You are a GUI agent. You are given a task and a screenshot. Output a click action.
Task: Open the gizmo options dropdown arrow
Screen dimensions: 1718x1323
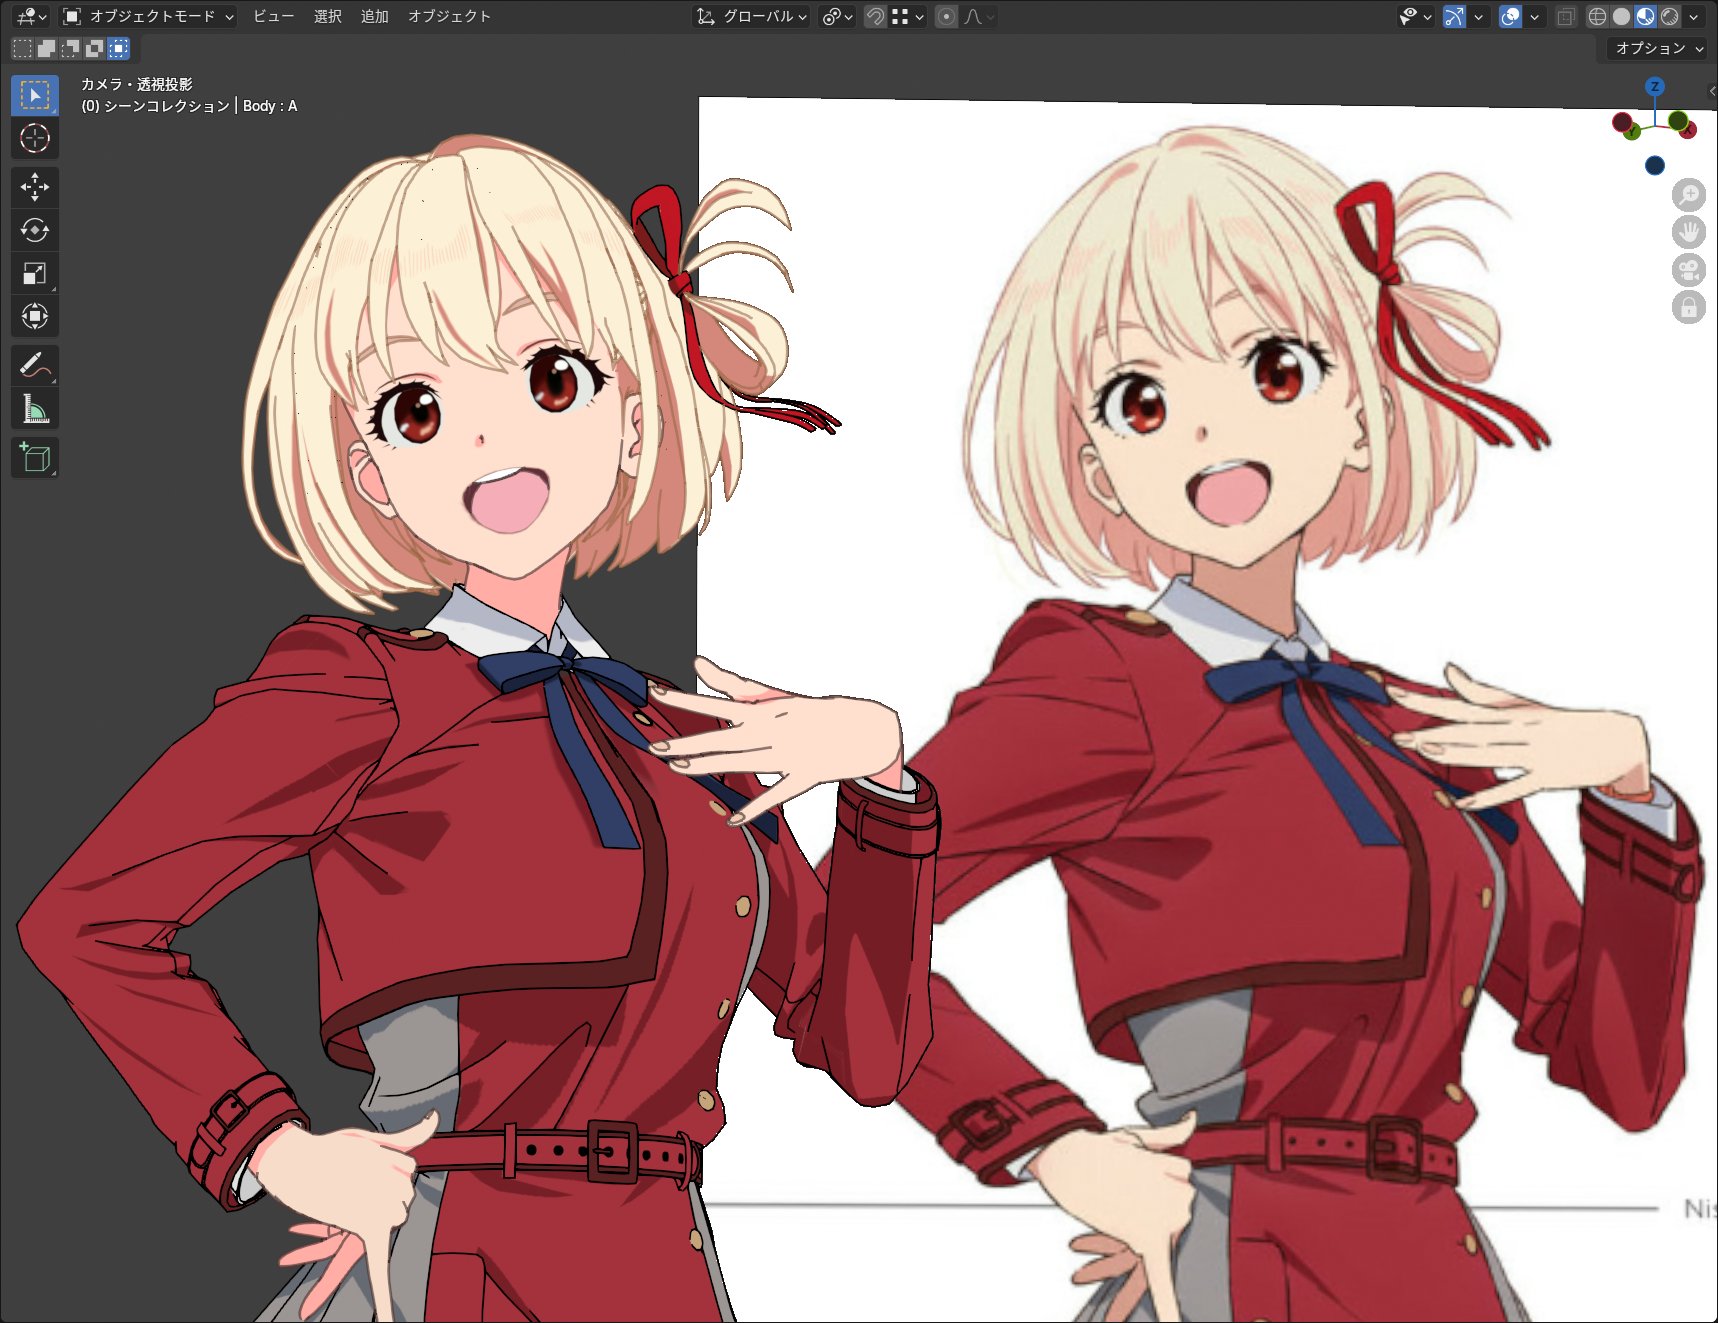point(1478,16)
